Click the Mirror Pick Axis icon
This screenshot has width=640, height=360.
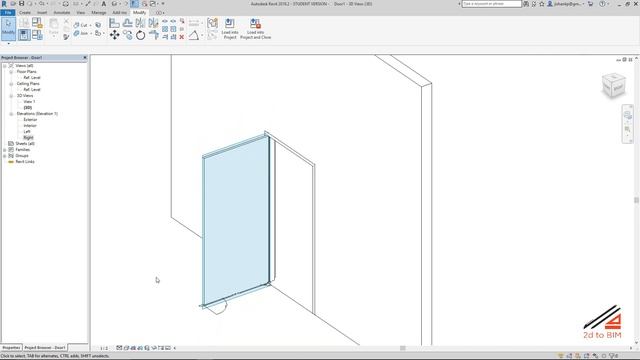pyautogui.click(x=140, y=23)
